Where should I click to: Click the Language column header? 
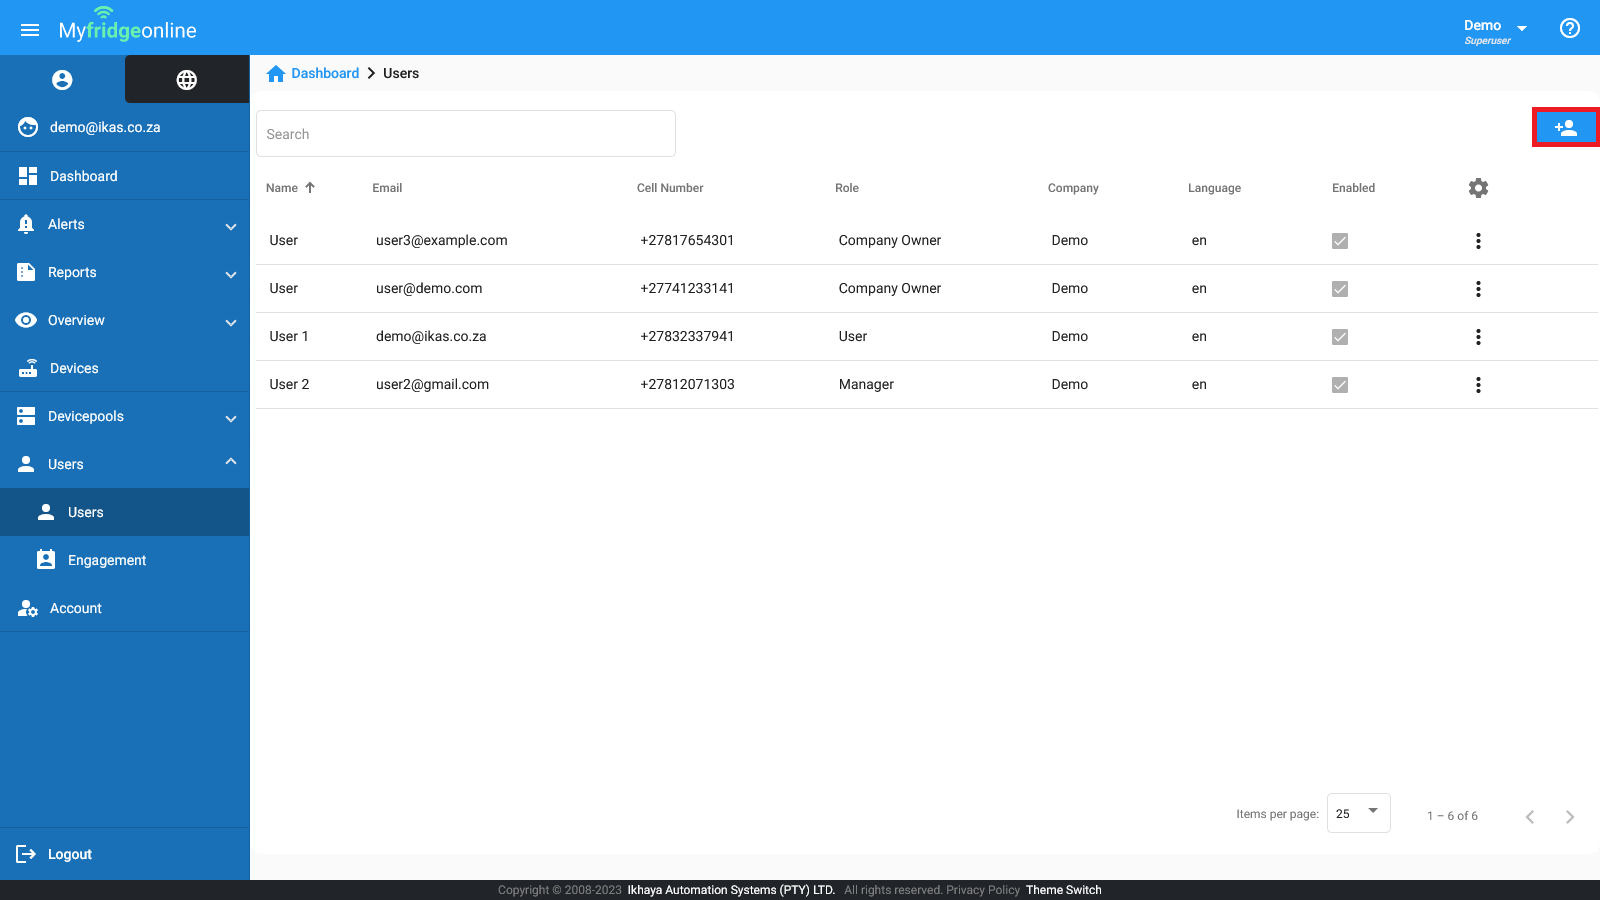1214,188
